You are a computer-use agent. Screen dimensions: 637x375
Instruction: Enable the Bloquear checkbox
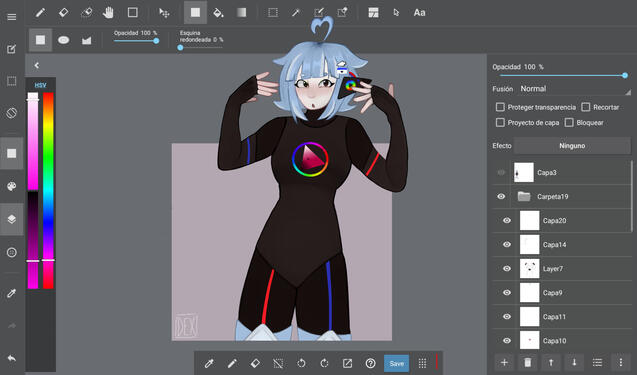569,122
